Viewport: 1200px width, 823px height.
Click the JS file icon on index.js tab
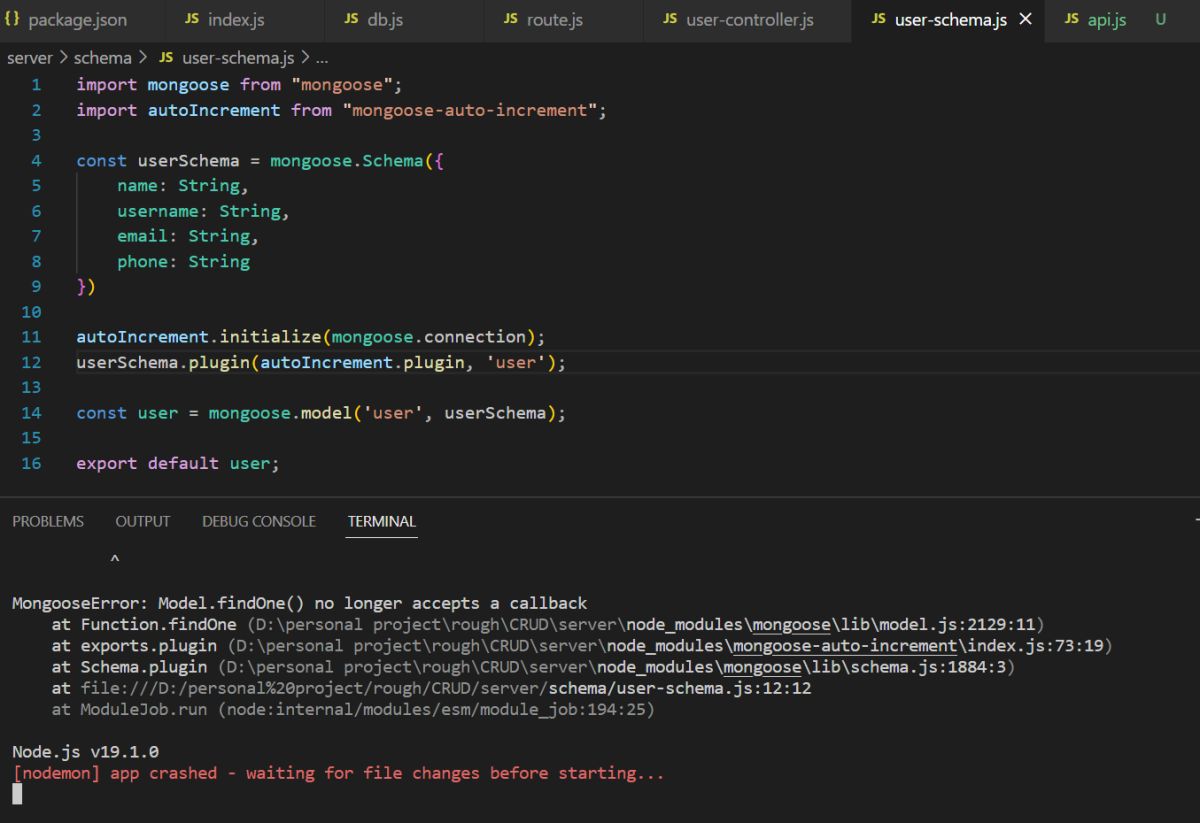coord(192,20)
